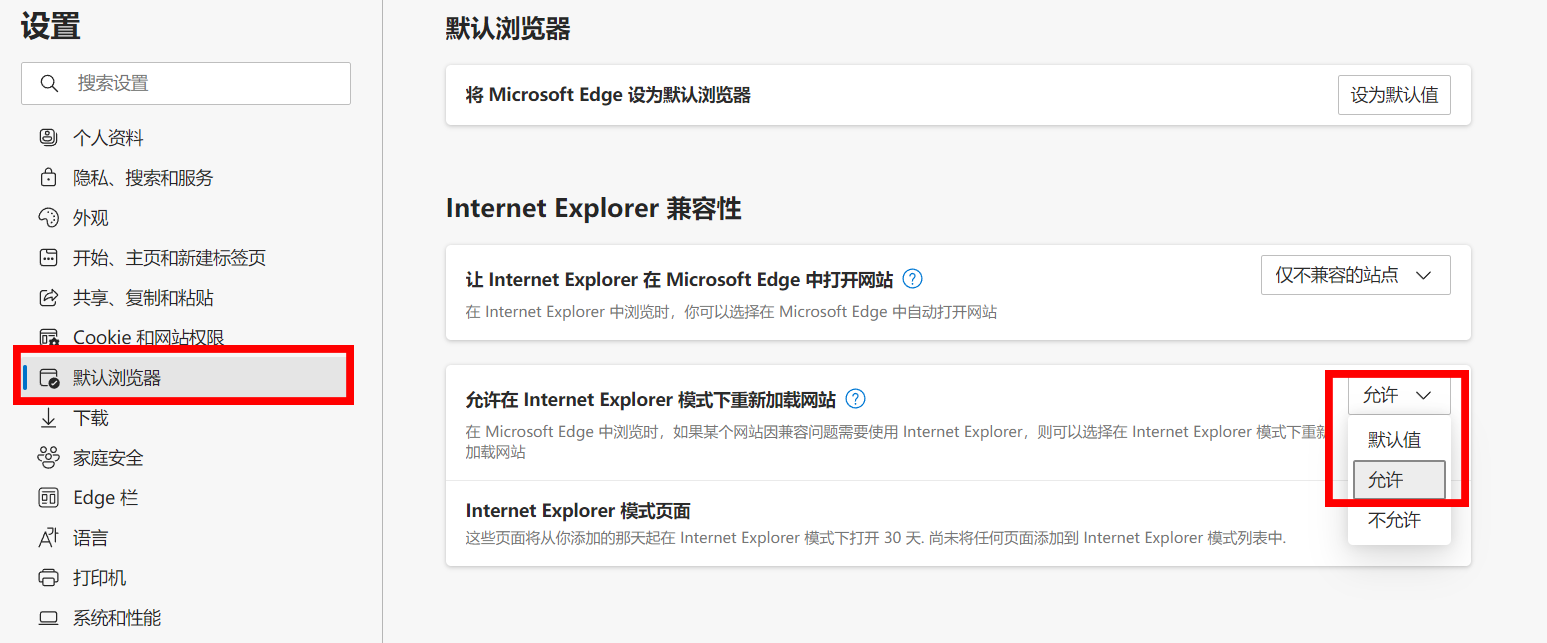The image size is (1547, 643).
Task: Choose 允许 option in dropdown list
Action: [x=1398, y=480]
